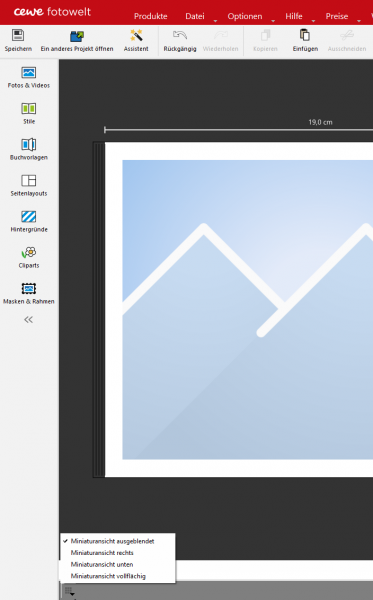373x600 pixels.
Task: Click the photo placeholder on the page
Action: 248,309
